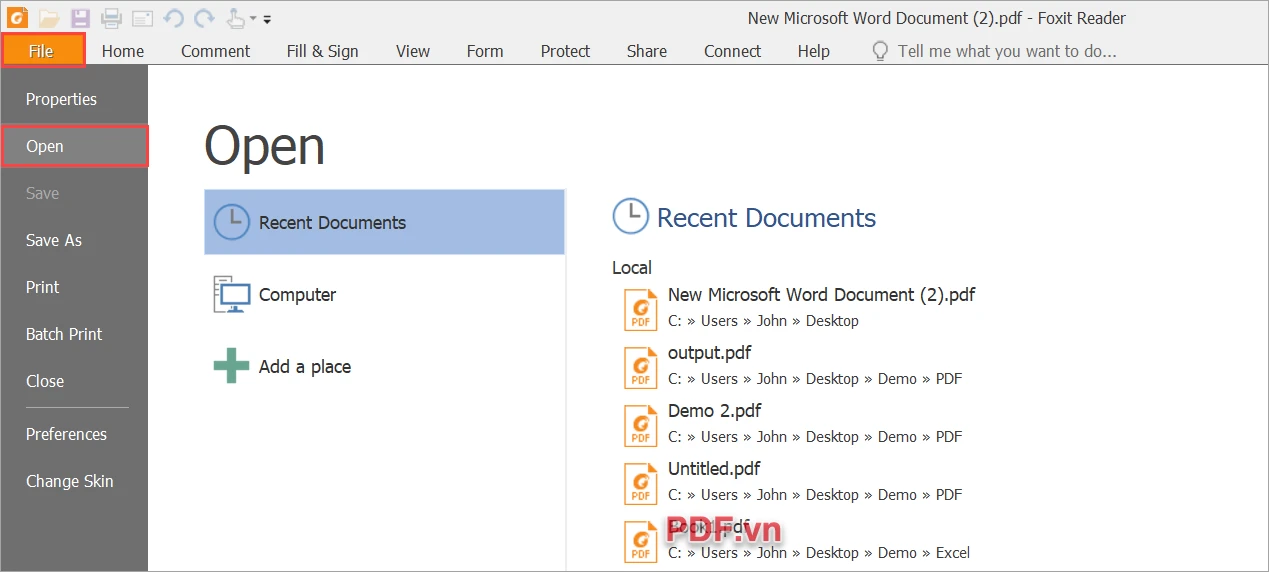
Task: Click the open folder icon in quick access toolbar
Action: (49, 18)
